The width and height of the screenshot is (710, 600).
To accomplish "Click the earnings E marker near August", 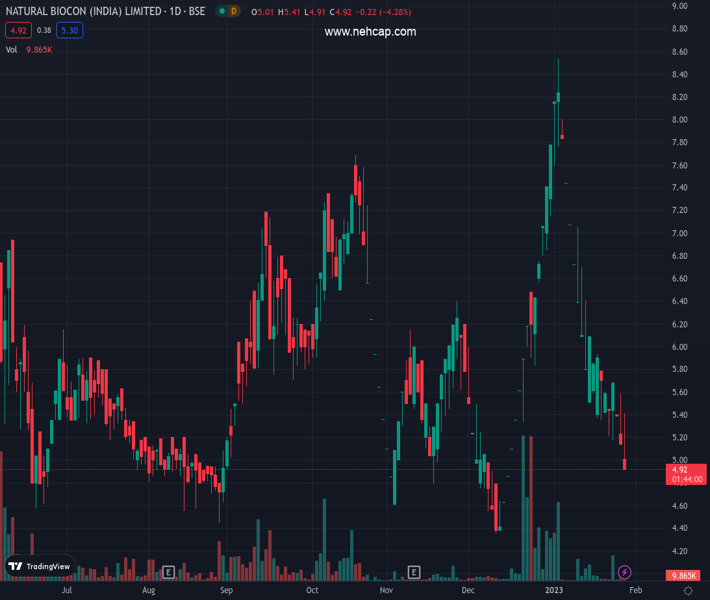I will pyautogui.click(x=168, y=572).
